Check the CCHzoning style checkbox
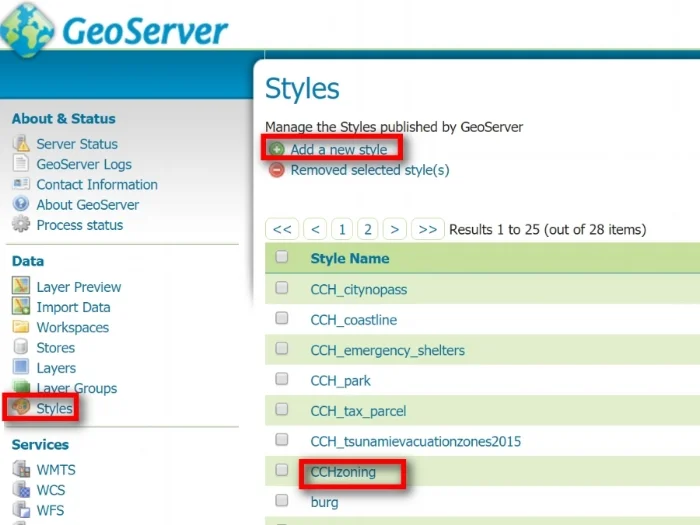This screenshot has height=525, width=700. (282, 470)
